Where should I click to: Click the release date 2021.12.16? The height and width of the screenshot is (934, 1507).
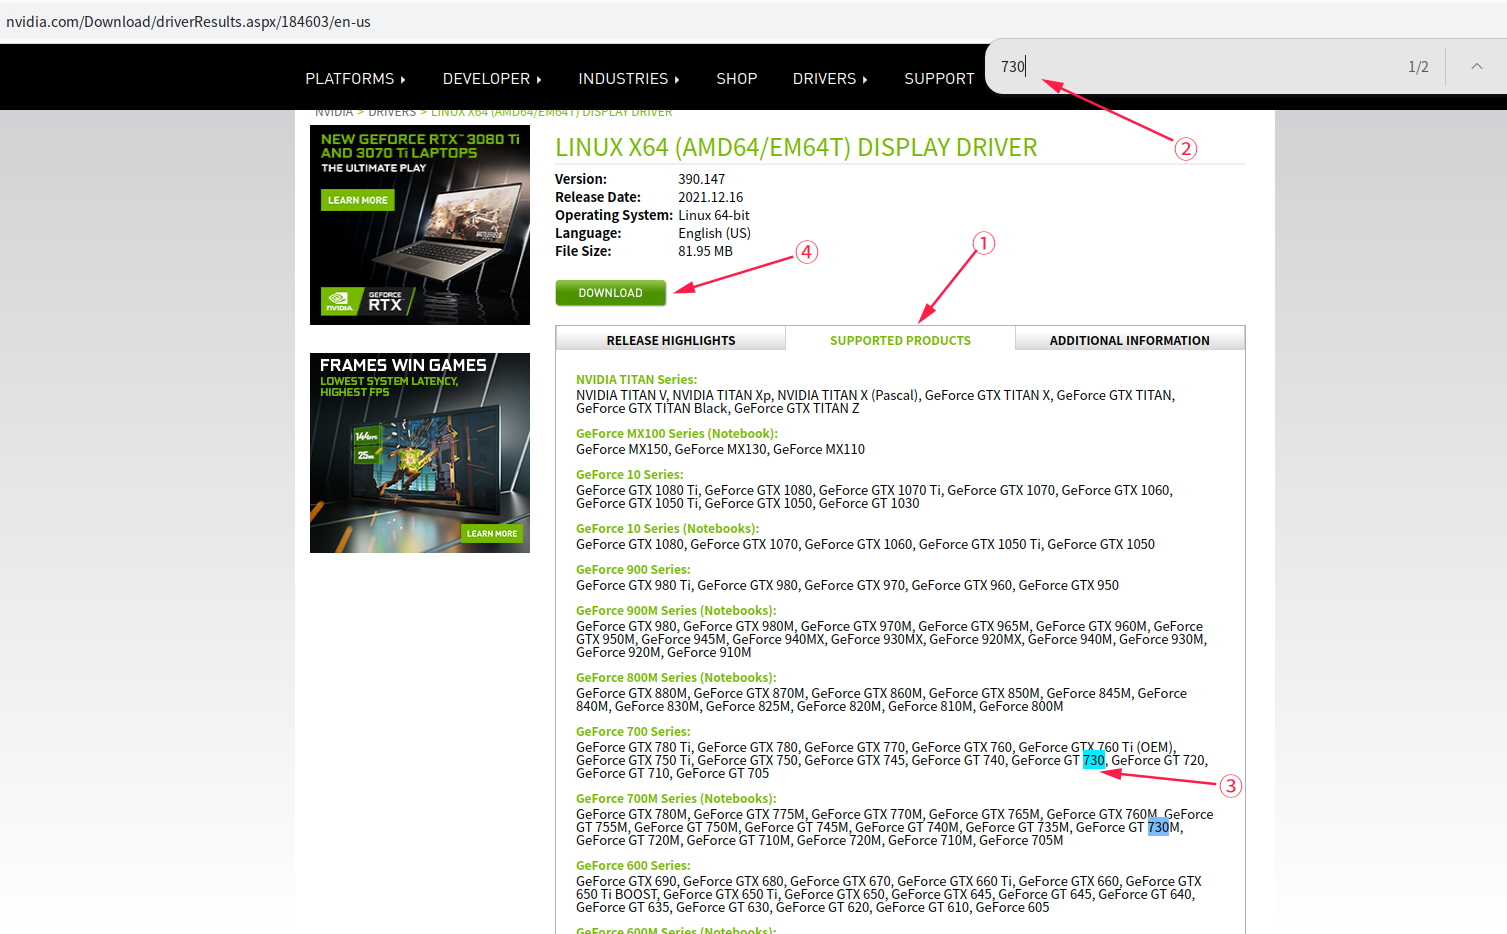coord(711,197)
